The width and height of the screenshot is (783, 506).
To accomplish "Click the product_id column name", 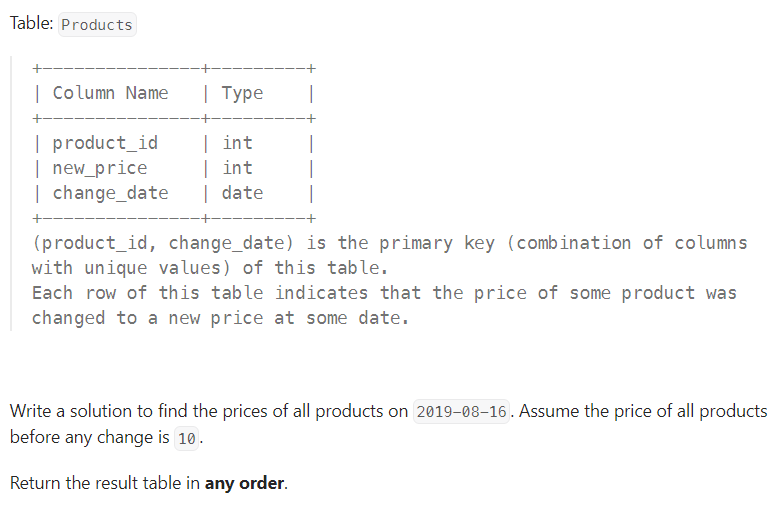I will click(105, 143).
